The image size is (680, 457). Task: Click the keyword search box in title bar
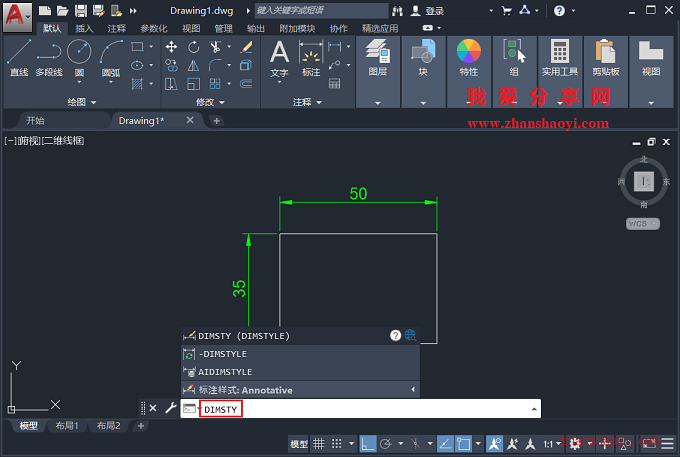[x=321, y=10]
